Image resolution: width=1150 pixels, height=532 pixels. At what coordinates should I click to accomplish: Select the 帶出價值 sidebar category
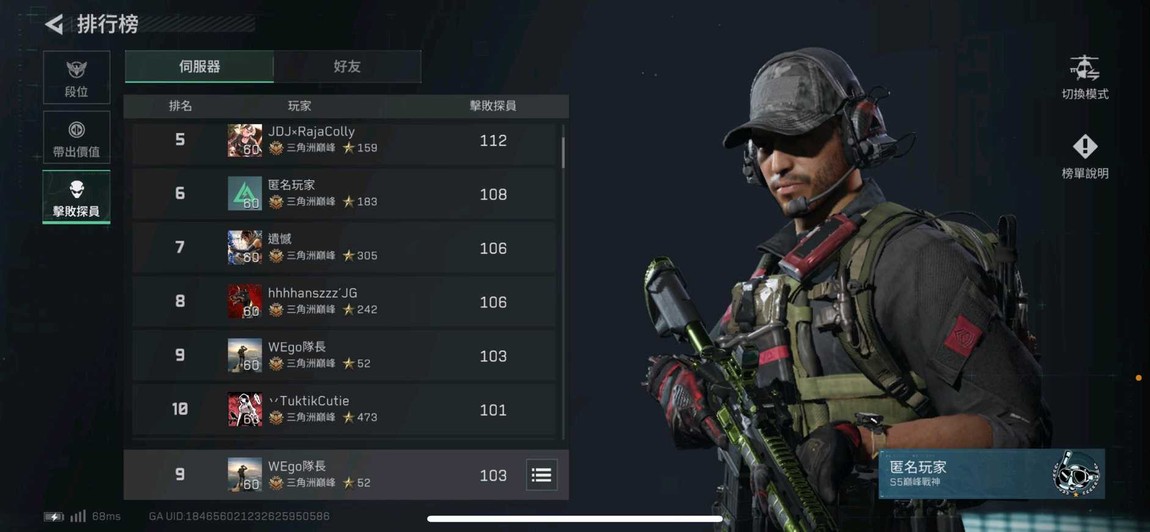76,137
